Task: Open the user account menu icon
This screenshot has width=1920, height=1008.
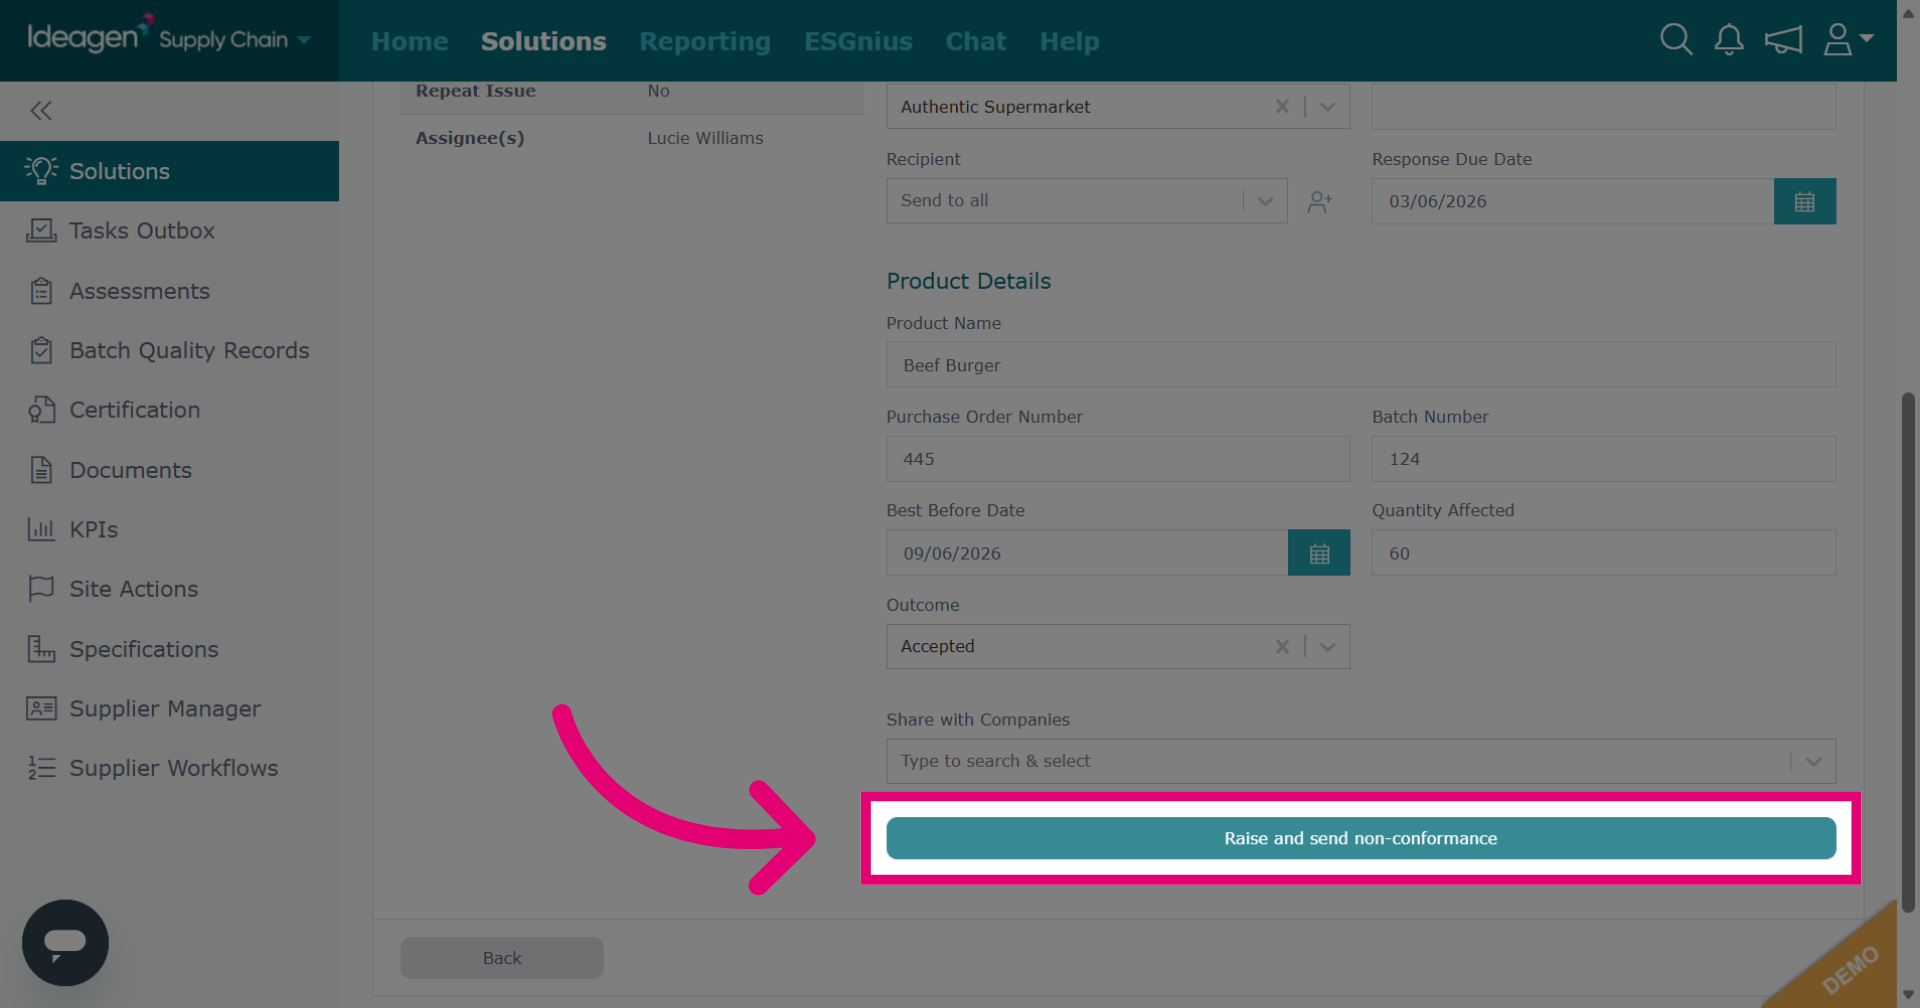Action: tap(1848, 40)
